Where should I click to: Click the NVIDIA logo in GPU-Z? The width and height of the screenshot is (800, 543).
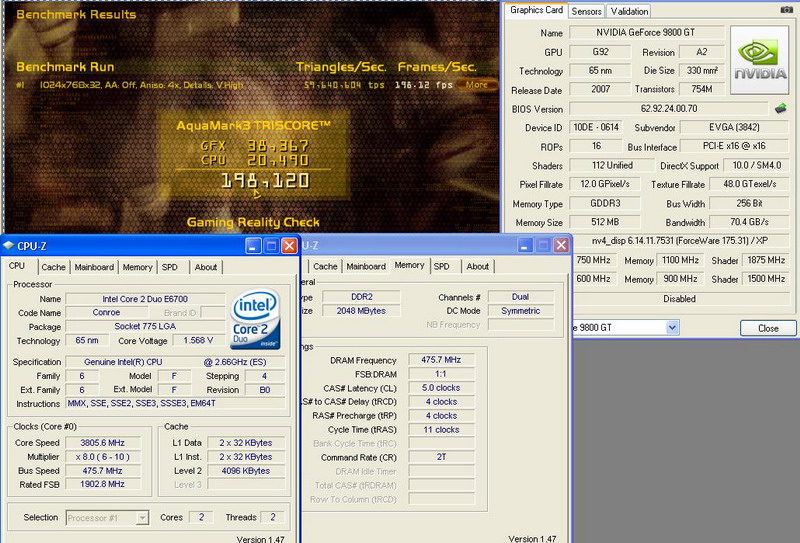coord(759,60)
